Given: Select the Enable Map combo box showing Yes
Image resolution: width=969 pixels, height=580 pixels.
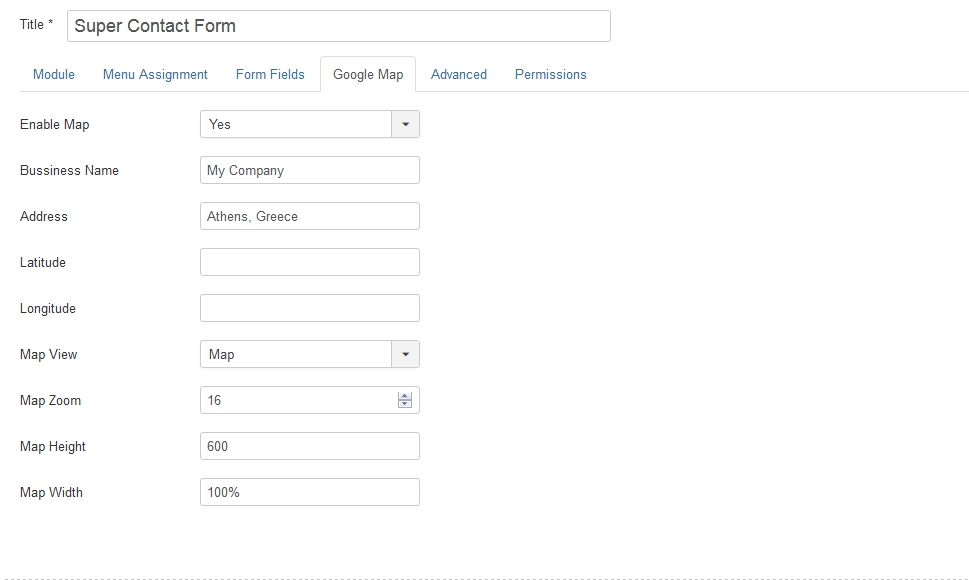Looking at the screenshot, I should coord(310,124).
